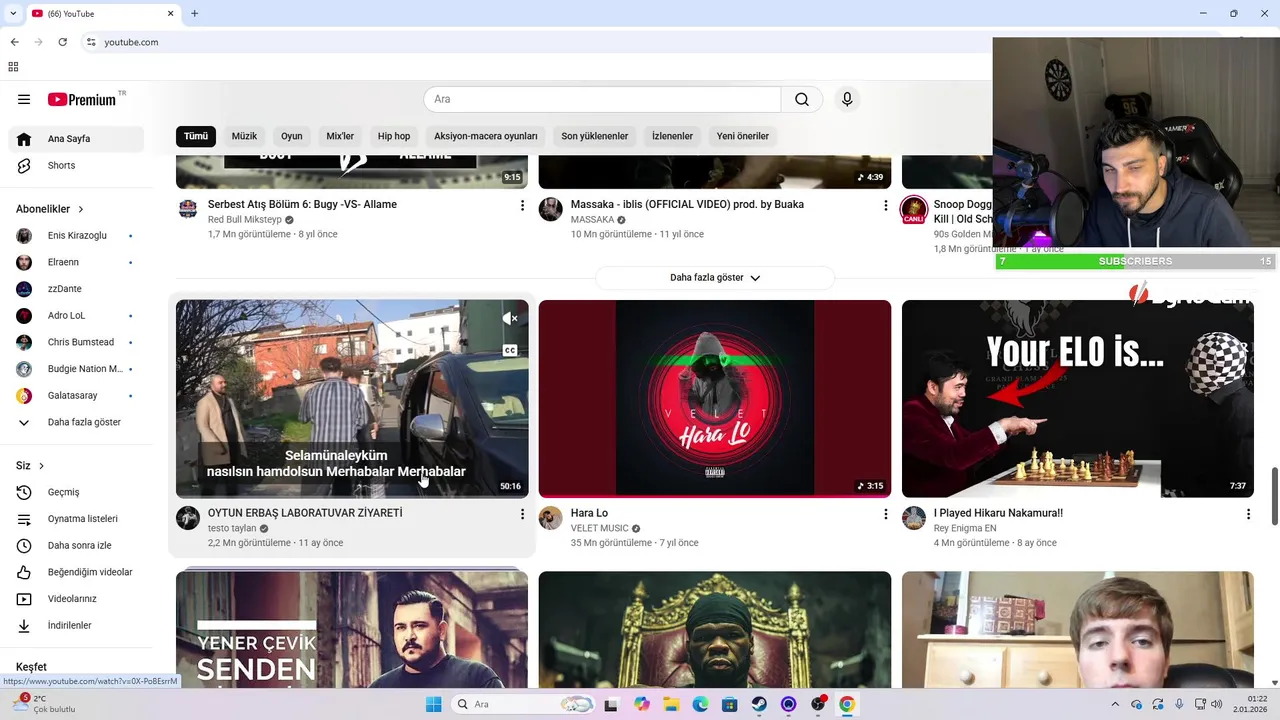Open Rey Enigma EN channel link
This screenshot has height=720, width=1280.
[965, 528]
